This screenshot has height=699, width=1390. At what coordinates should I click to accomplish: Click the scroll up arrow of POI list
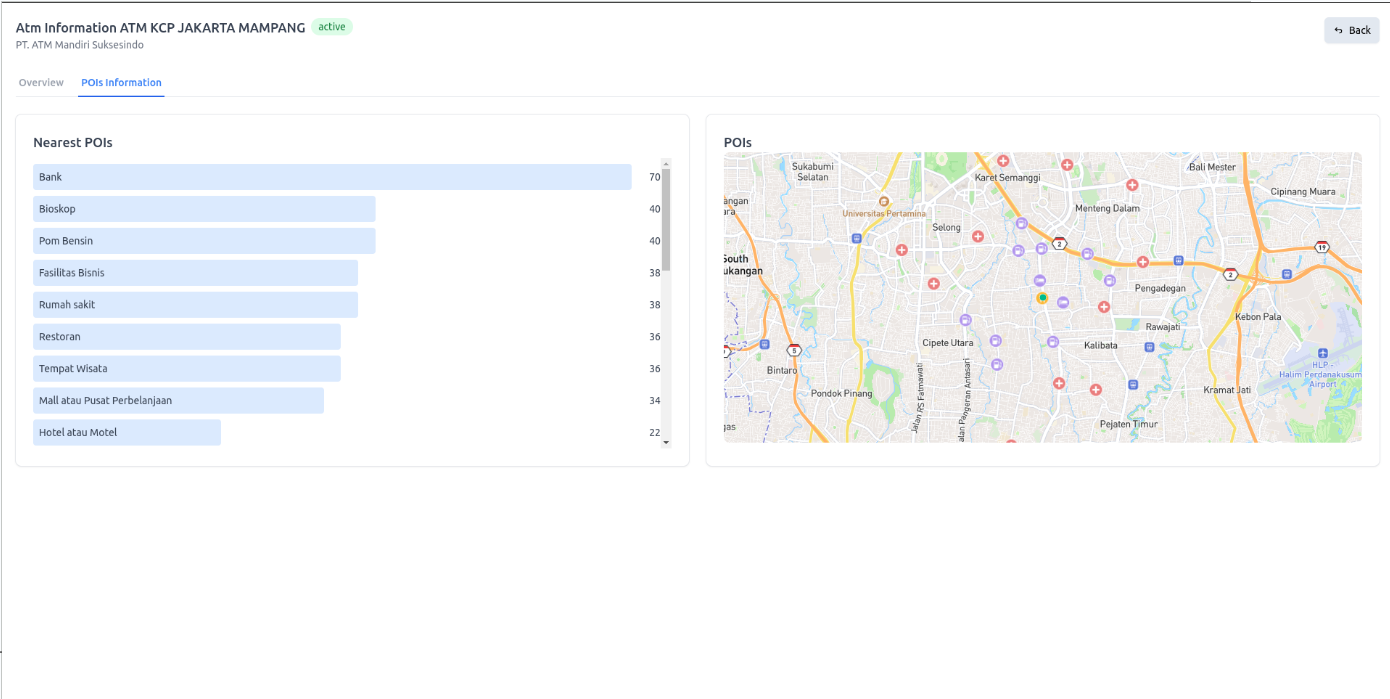click(666, 163)
